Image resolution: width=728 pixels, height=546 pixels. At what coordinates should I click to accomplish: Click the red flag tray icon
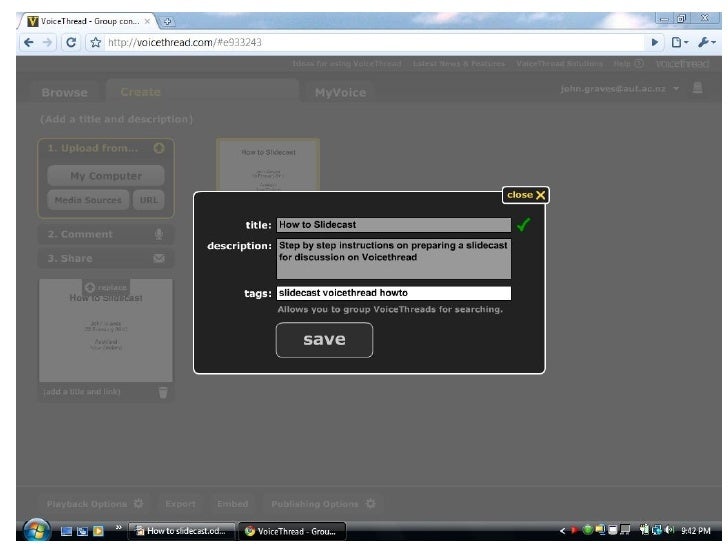(x=575, y=530)
